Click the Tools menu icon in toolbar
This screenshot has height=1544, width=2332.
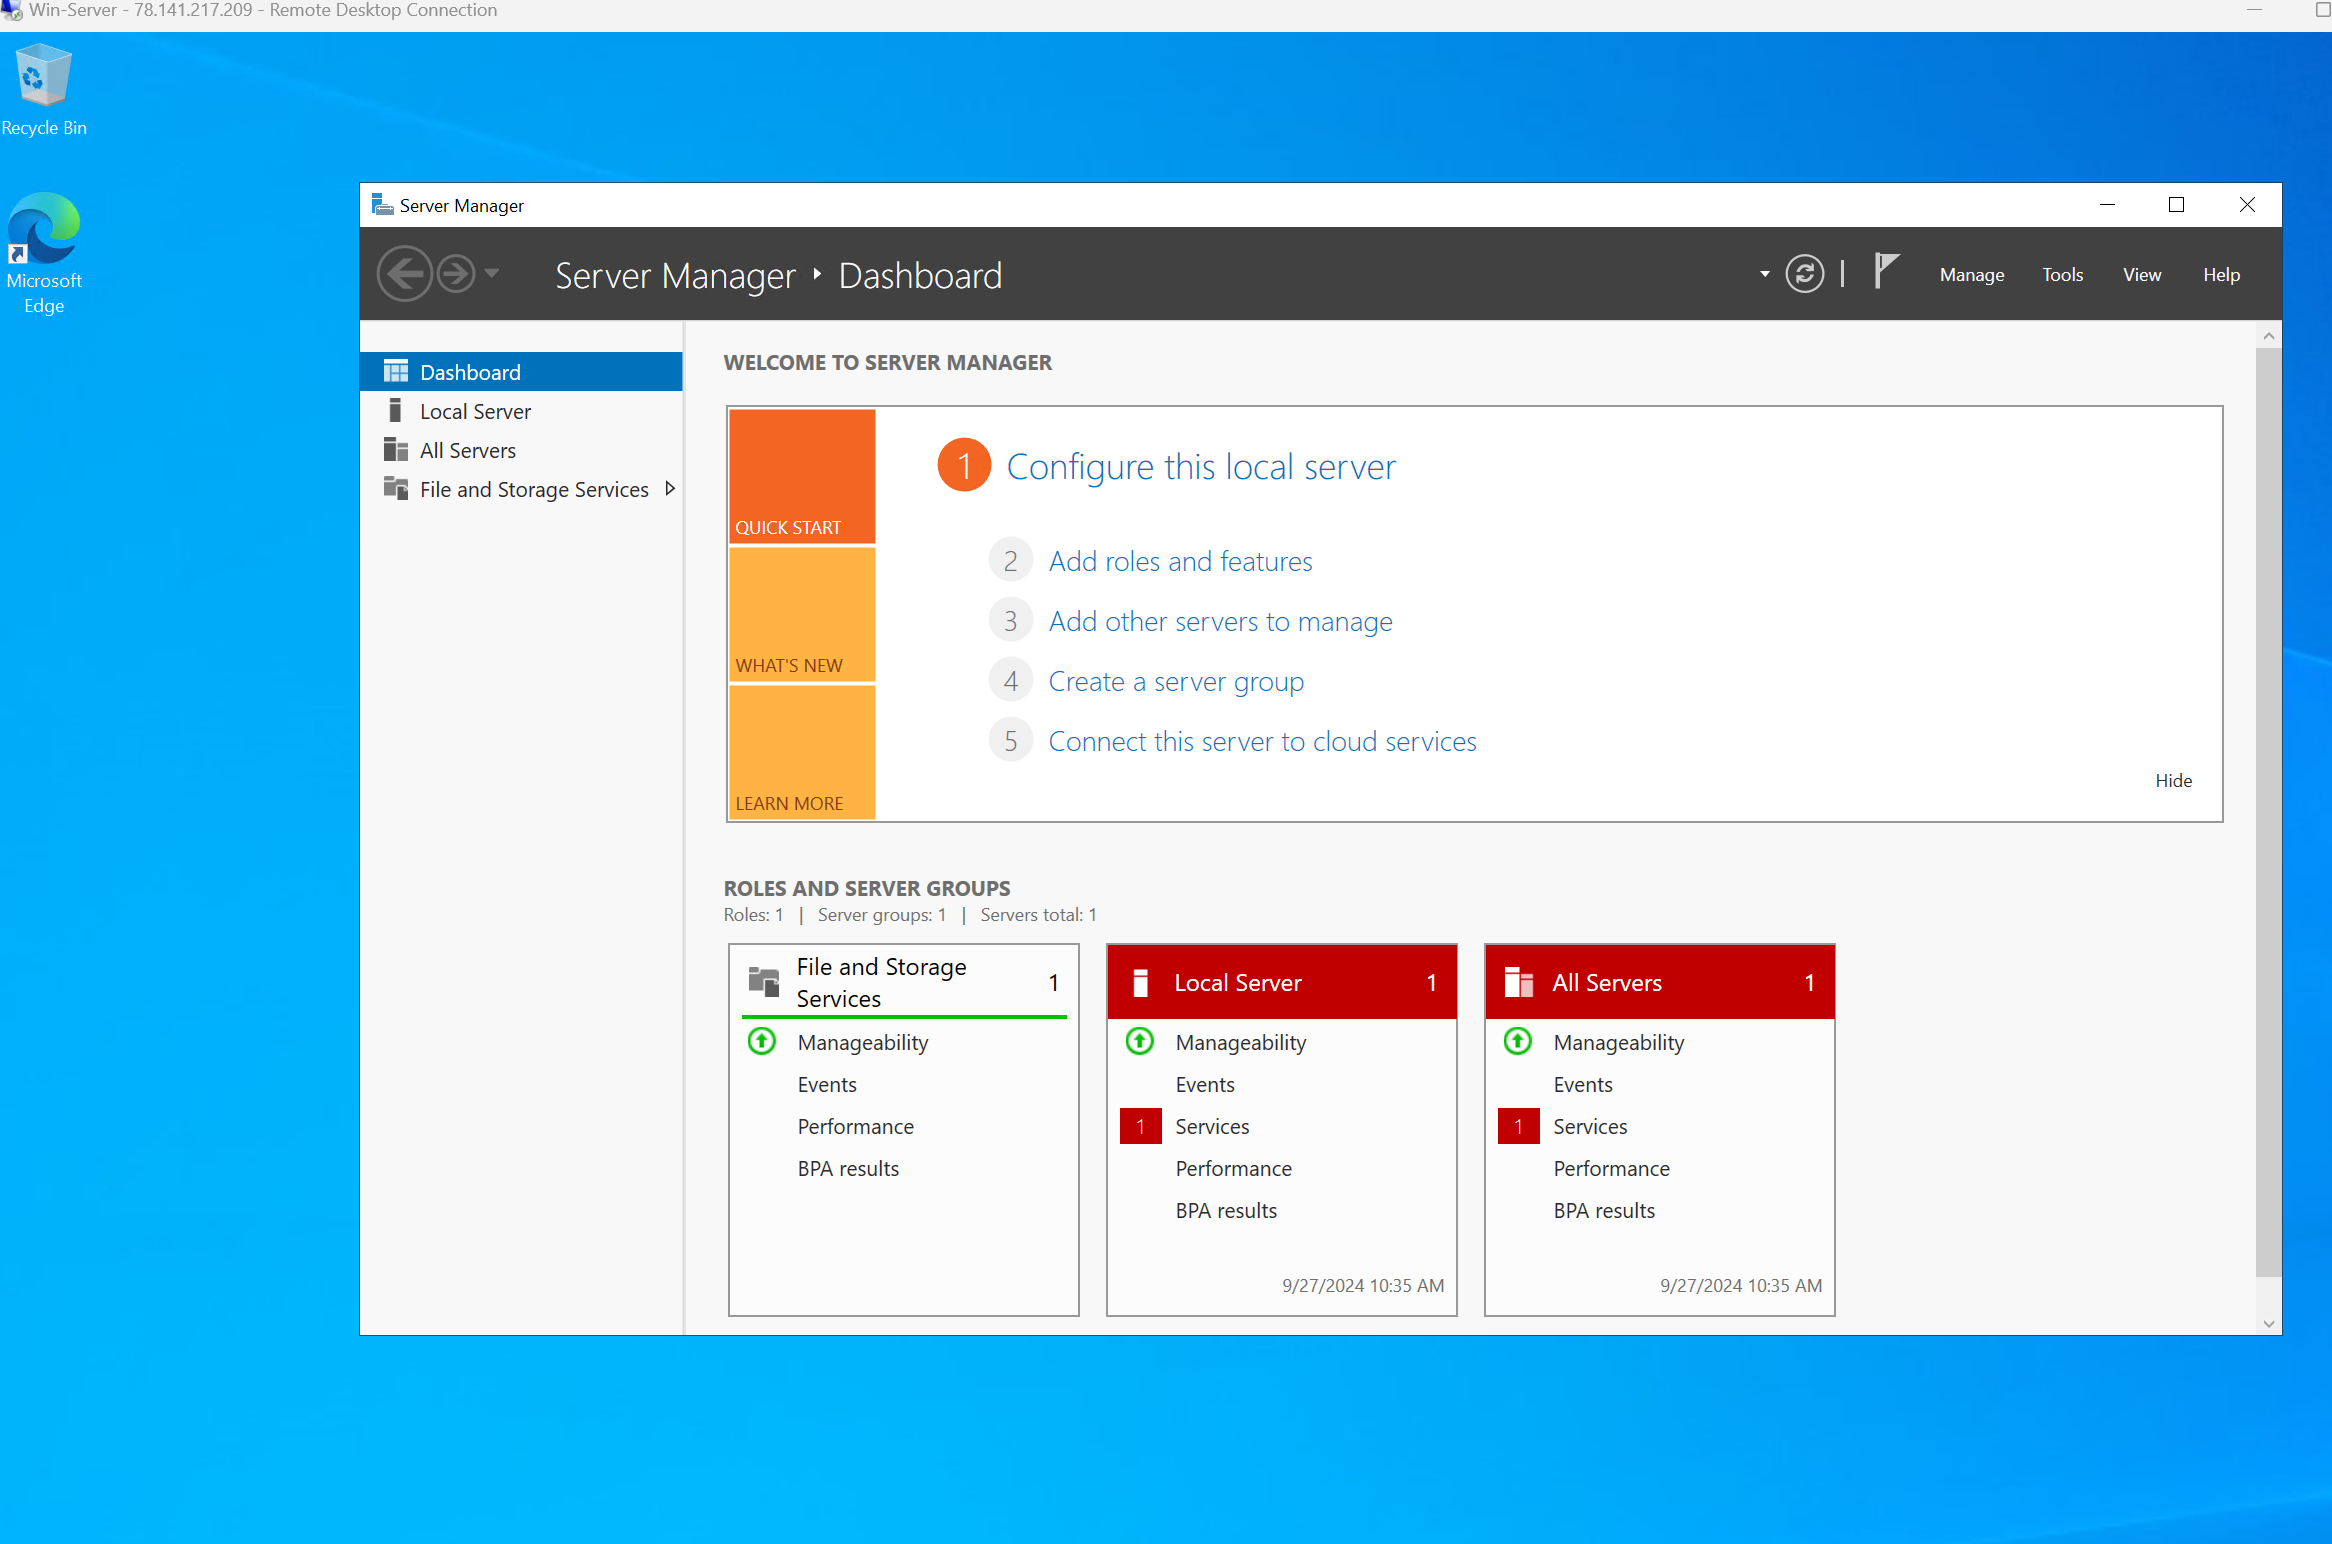[x=2062, y=274]
